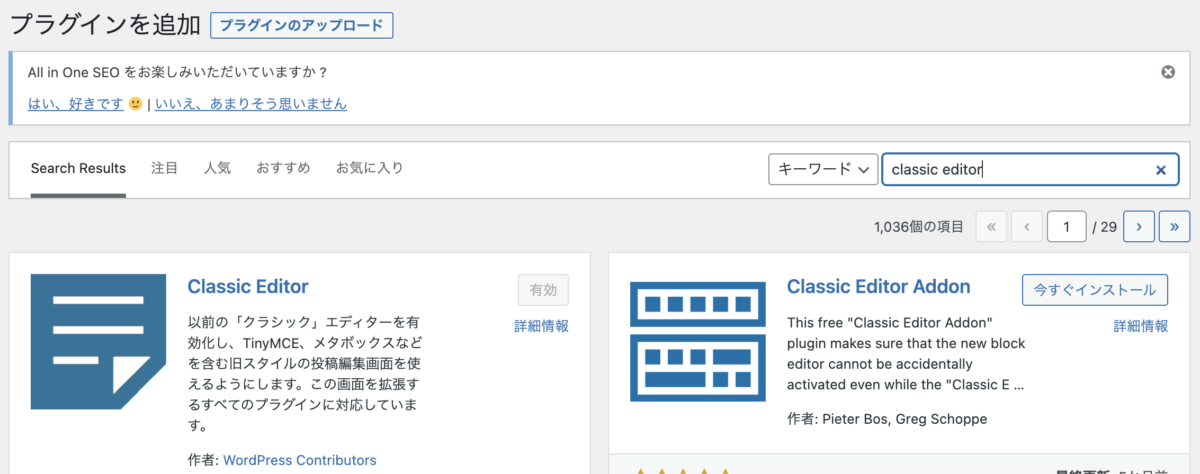Viewport: 1200px width, 474px height.
Task: Clear the classic editor search text
Action: pos(1161,170)
